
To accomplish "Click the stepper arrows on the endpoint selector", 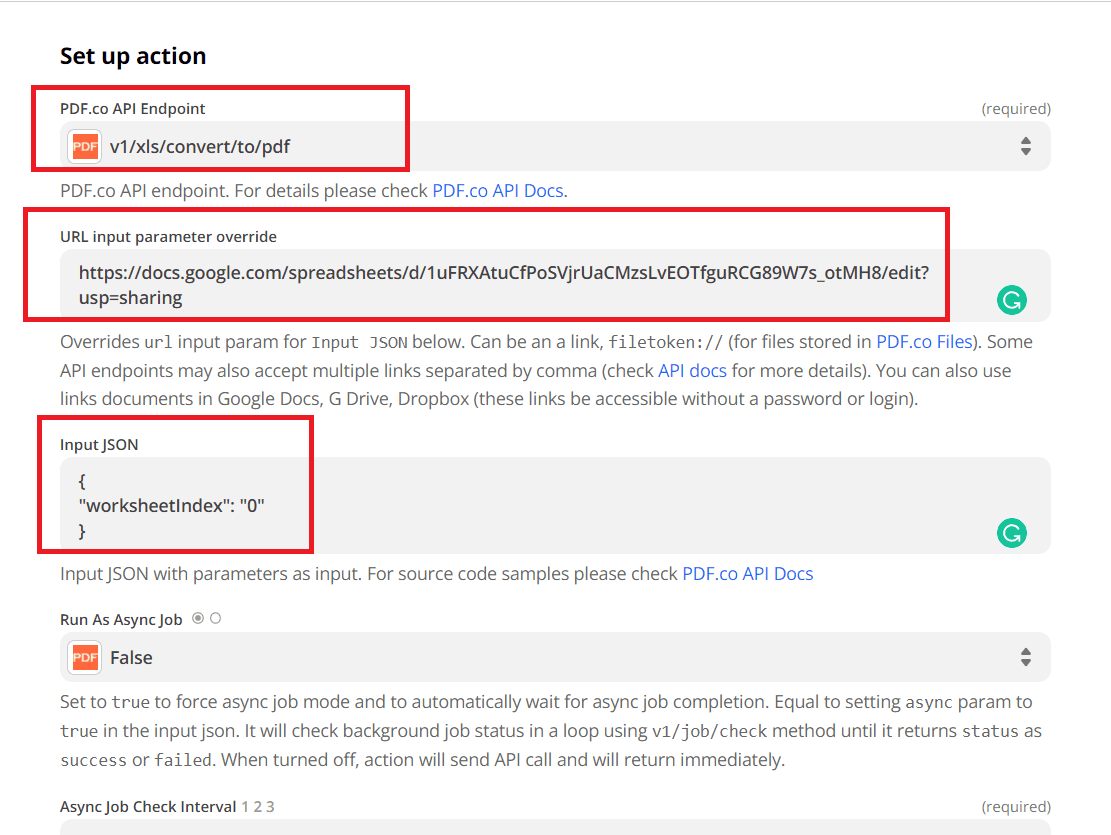I will pos(1026,146).
